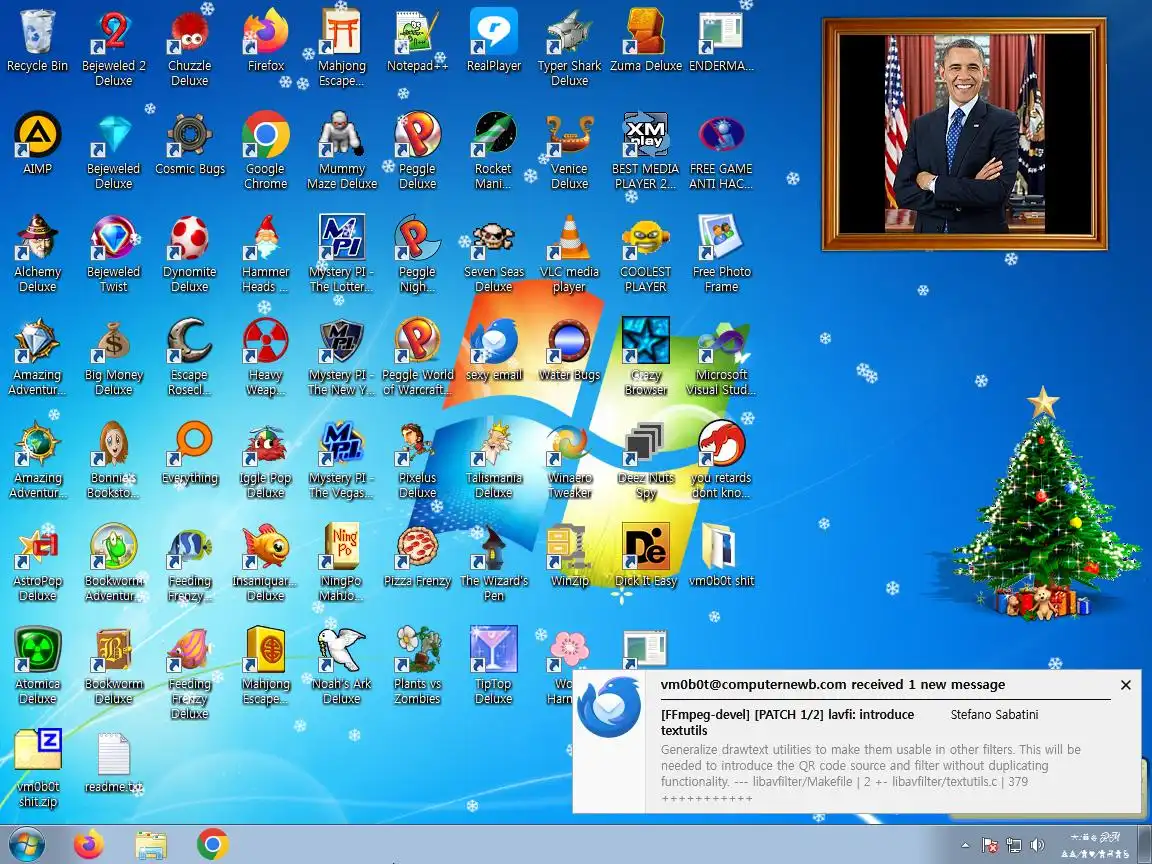1152x864 pixels.
Task: Click the Chuzzle Deluxe desktop icon
Action: click(x=190, y=48)
